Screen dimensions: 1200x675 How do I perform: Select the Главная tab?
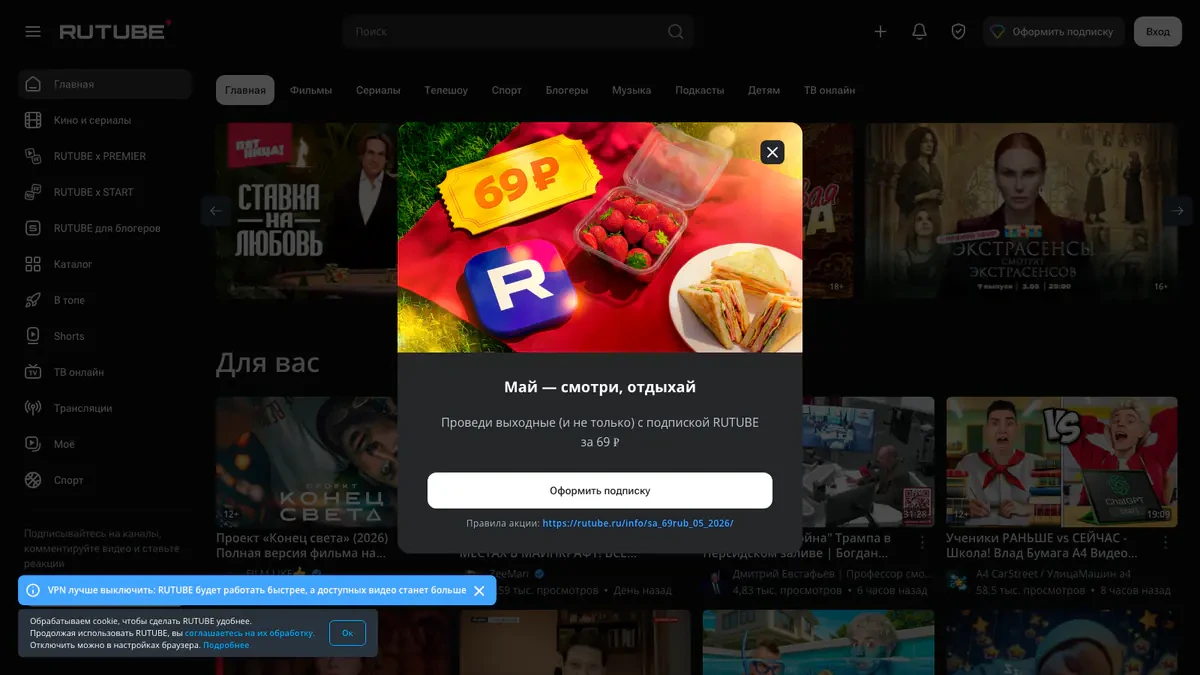click(x=245, y=90)
